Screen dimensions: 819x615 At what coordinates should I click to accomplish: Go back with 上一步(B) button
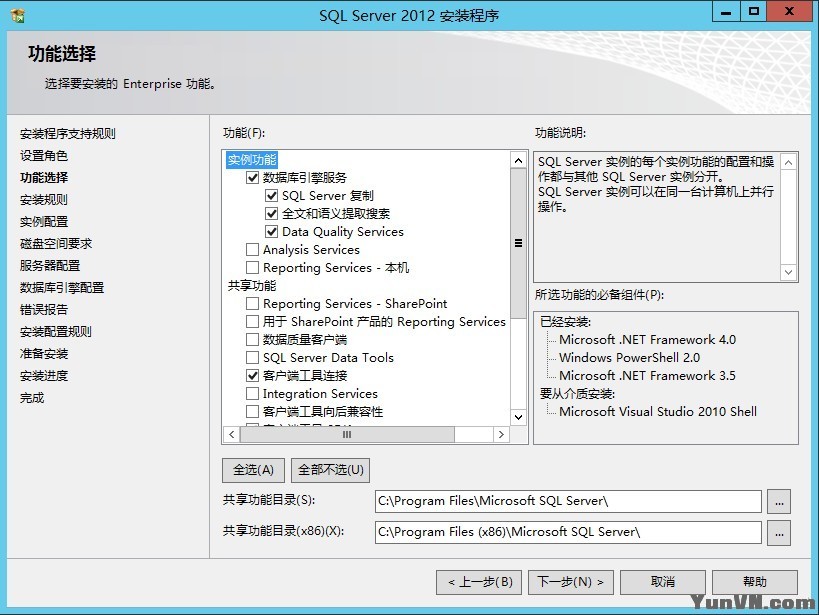click(x=479, y=582)
